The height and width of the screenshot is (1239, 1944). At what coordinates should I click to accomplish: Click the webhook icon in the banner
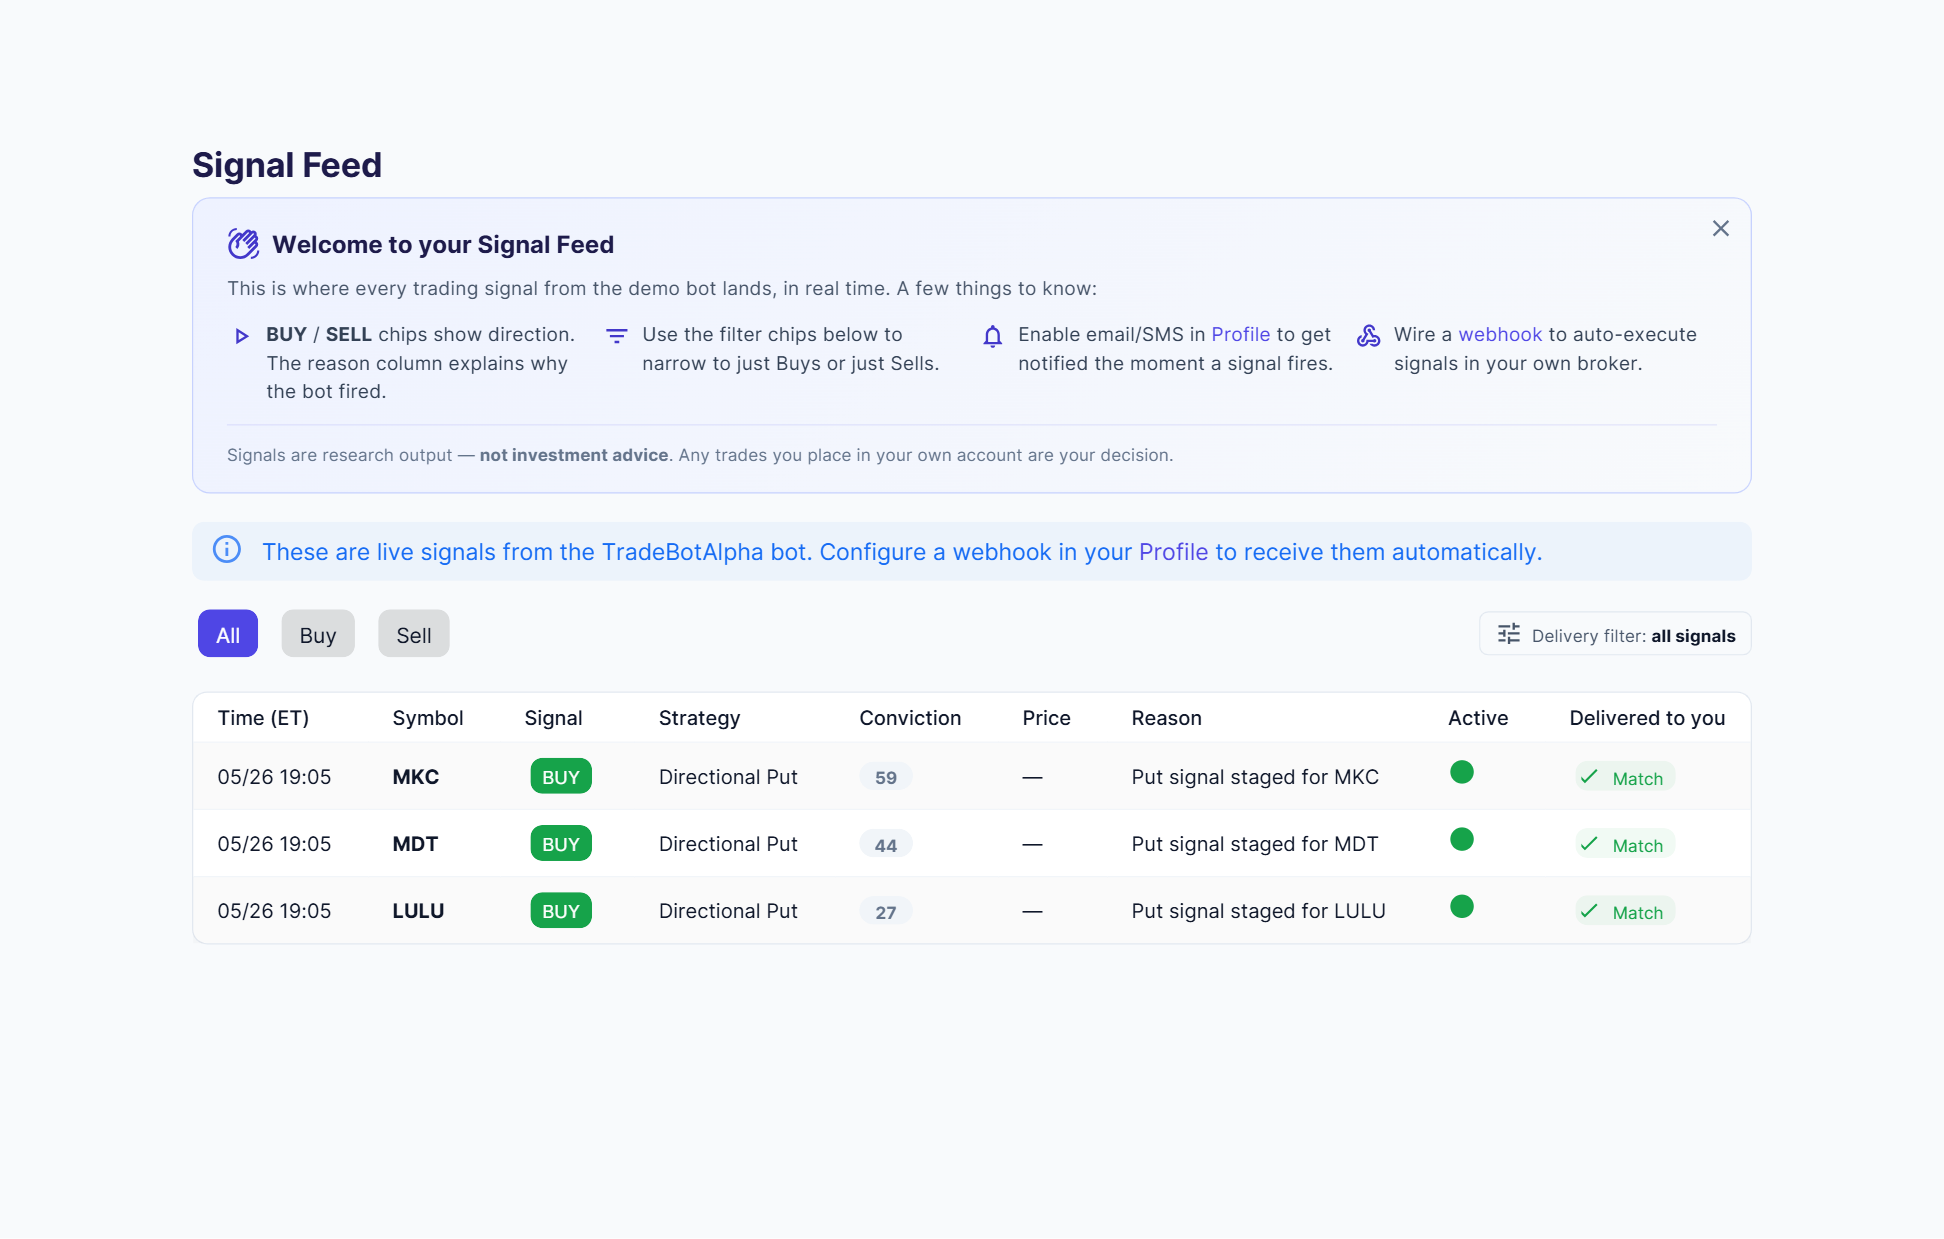pos(1368,336)
